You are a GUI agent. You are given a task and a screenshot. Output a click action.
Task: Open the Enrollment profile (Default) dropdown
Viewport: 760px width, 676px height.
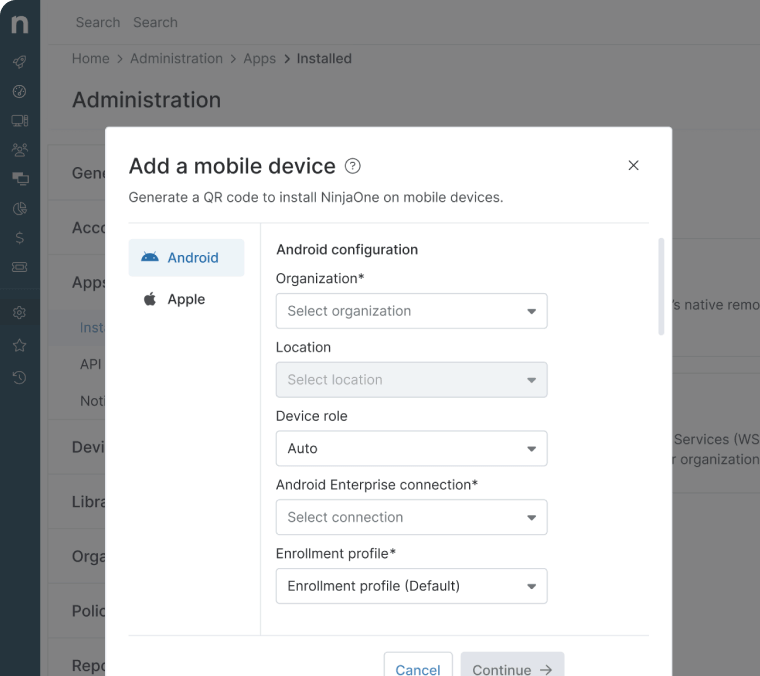[x=412, y=586]
